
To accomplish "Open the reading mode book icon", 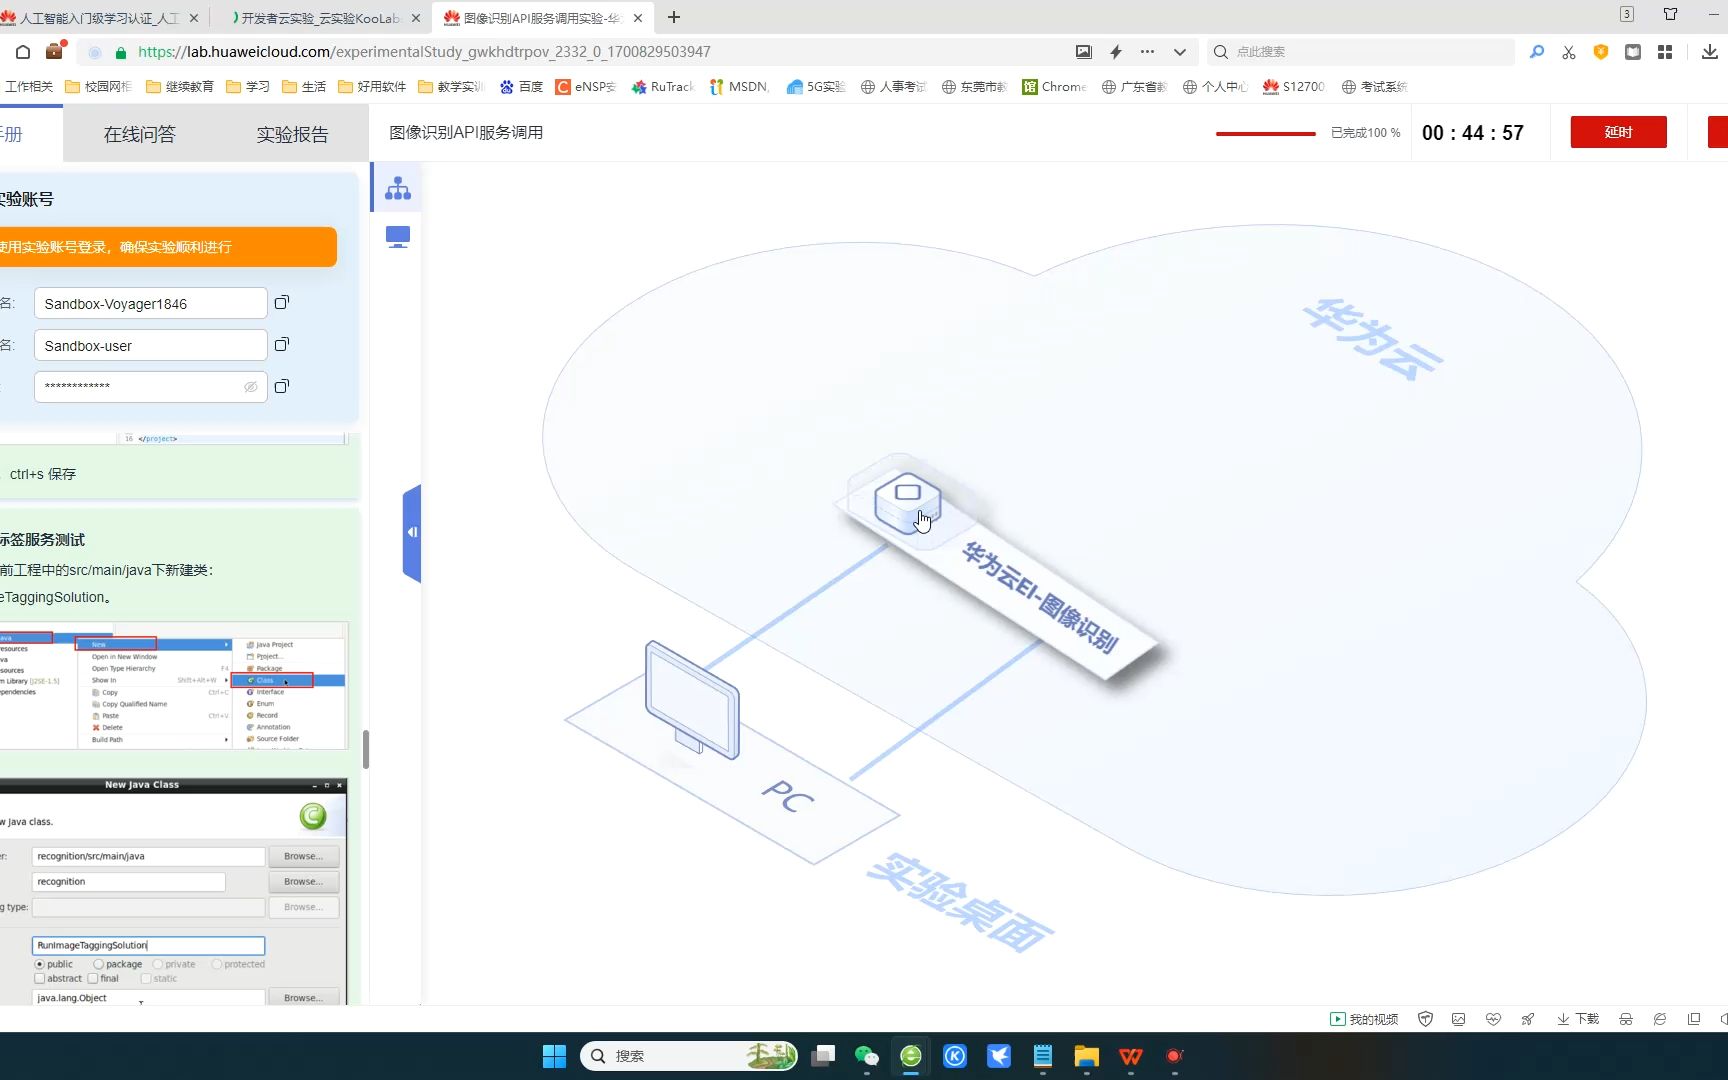I will pos(1633,52).
